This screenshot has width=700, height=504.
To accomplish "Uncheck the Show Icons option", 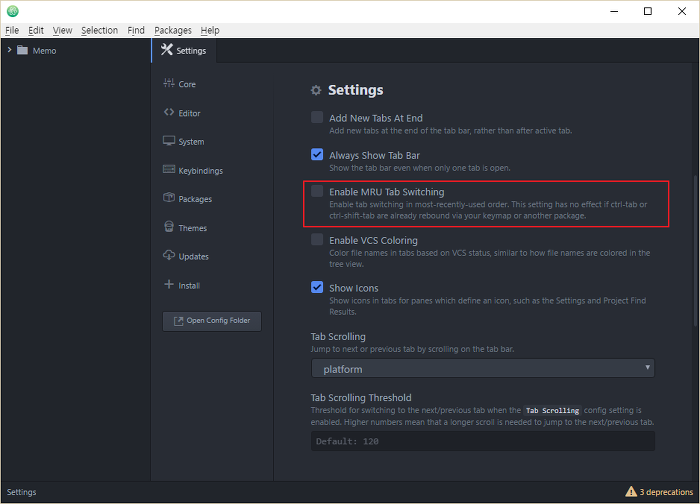I will pyautogui.click(x=317, y=287).
